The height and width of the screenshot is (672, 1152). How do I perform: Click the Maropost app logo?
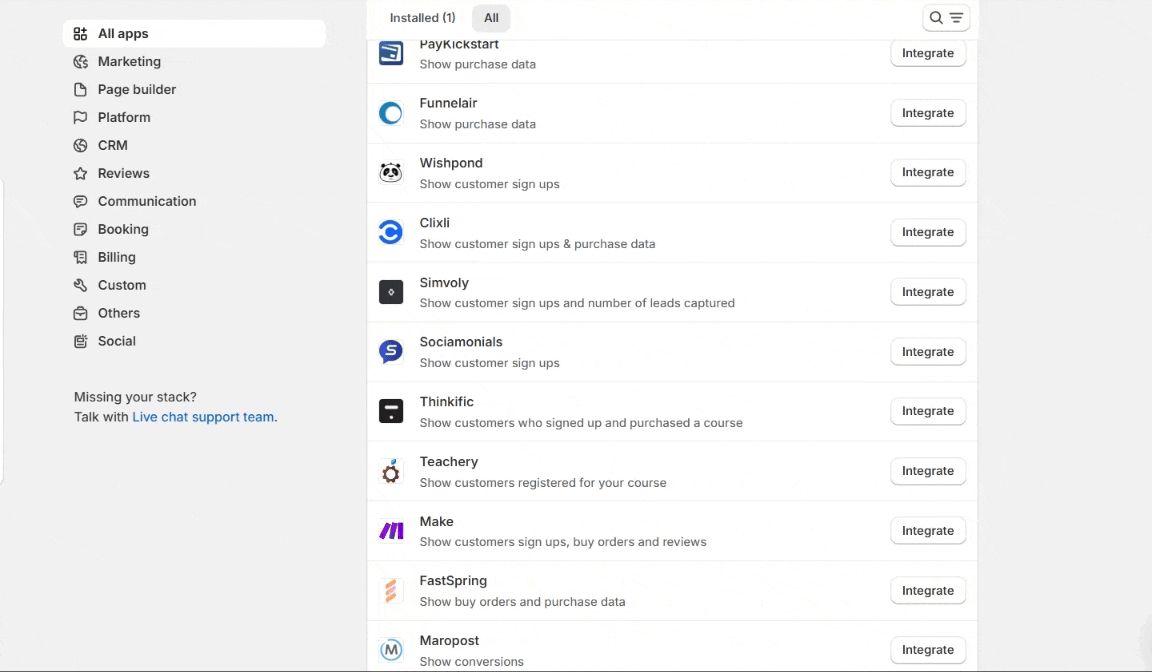391,650
